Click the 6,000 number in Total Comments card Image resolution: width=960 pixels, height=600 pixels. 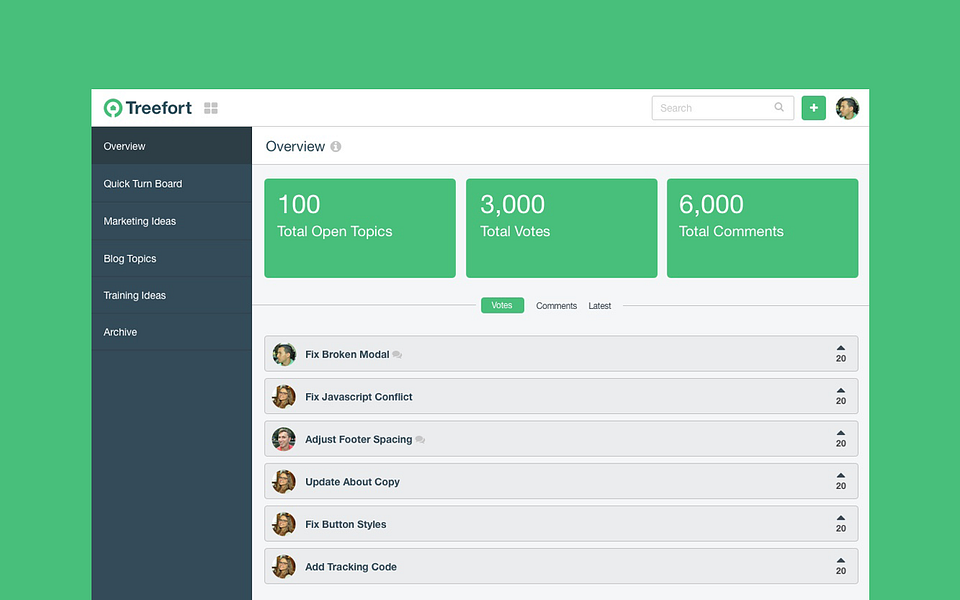click(x=711, y=204)
